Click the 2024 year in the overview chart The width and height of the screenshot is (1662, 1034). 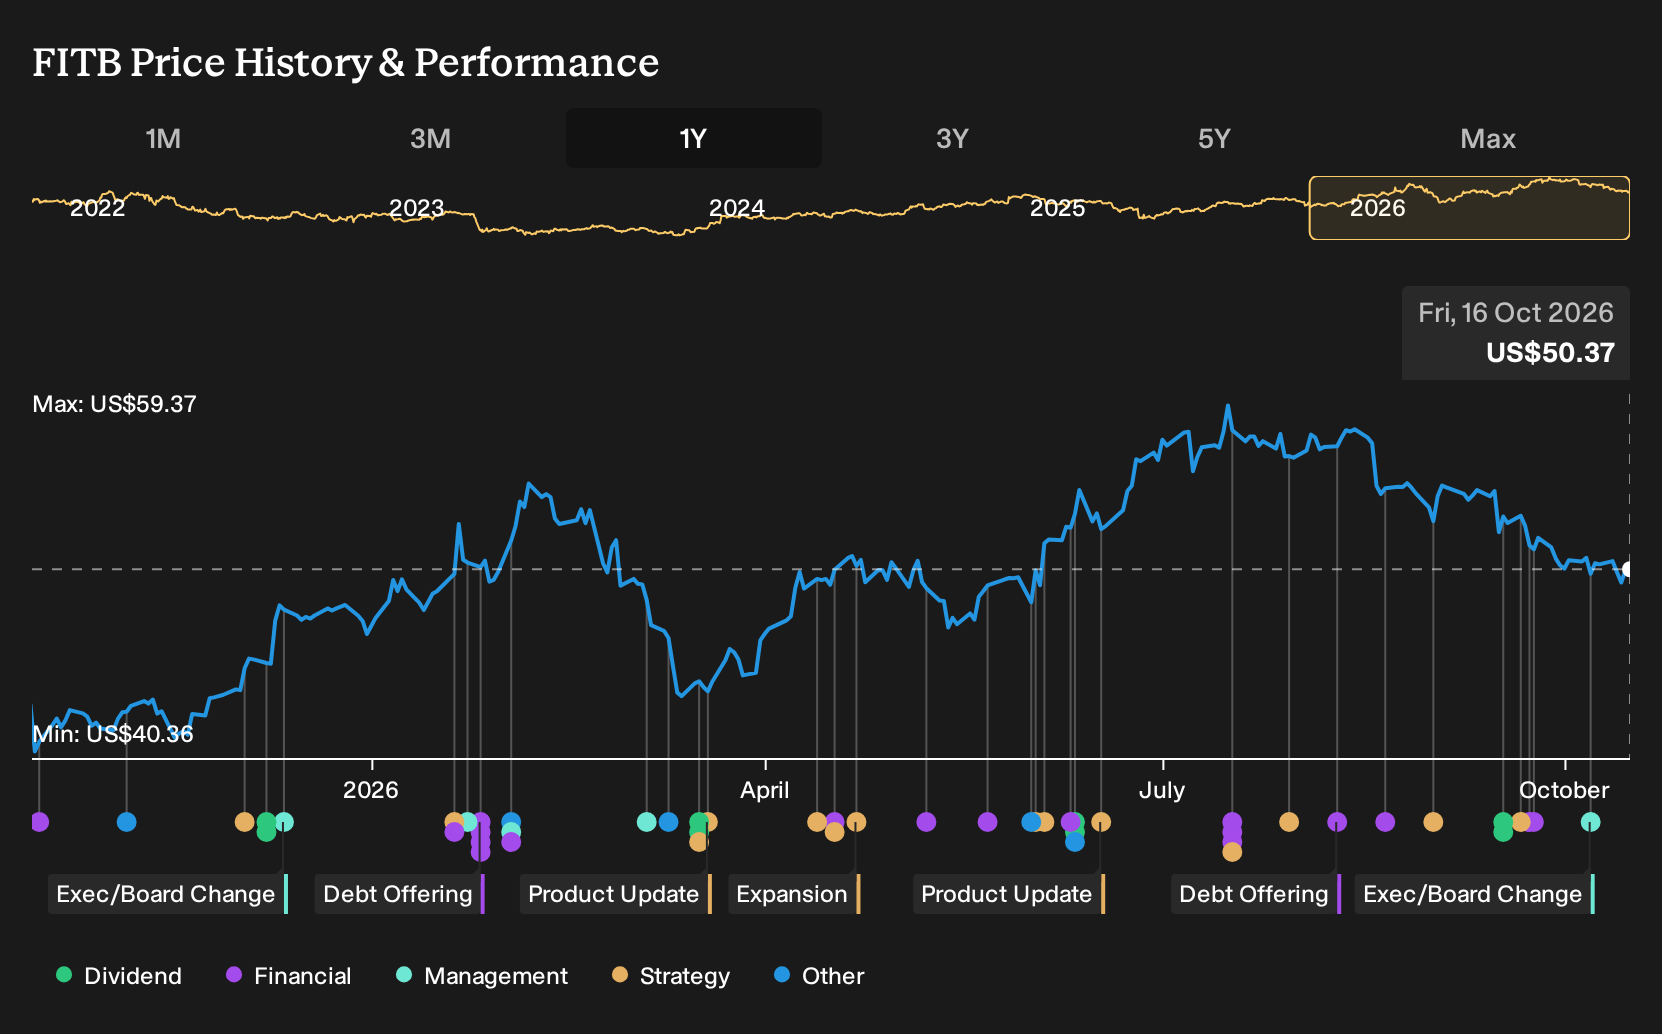coord(737,208)
